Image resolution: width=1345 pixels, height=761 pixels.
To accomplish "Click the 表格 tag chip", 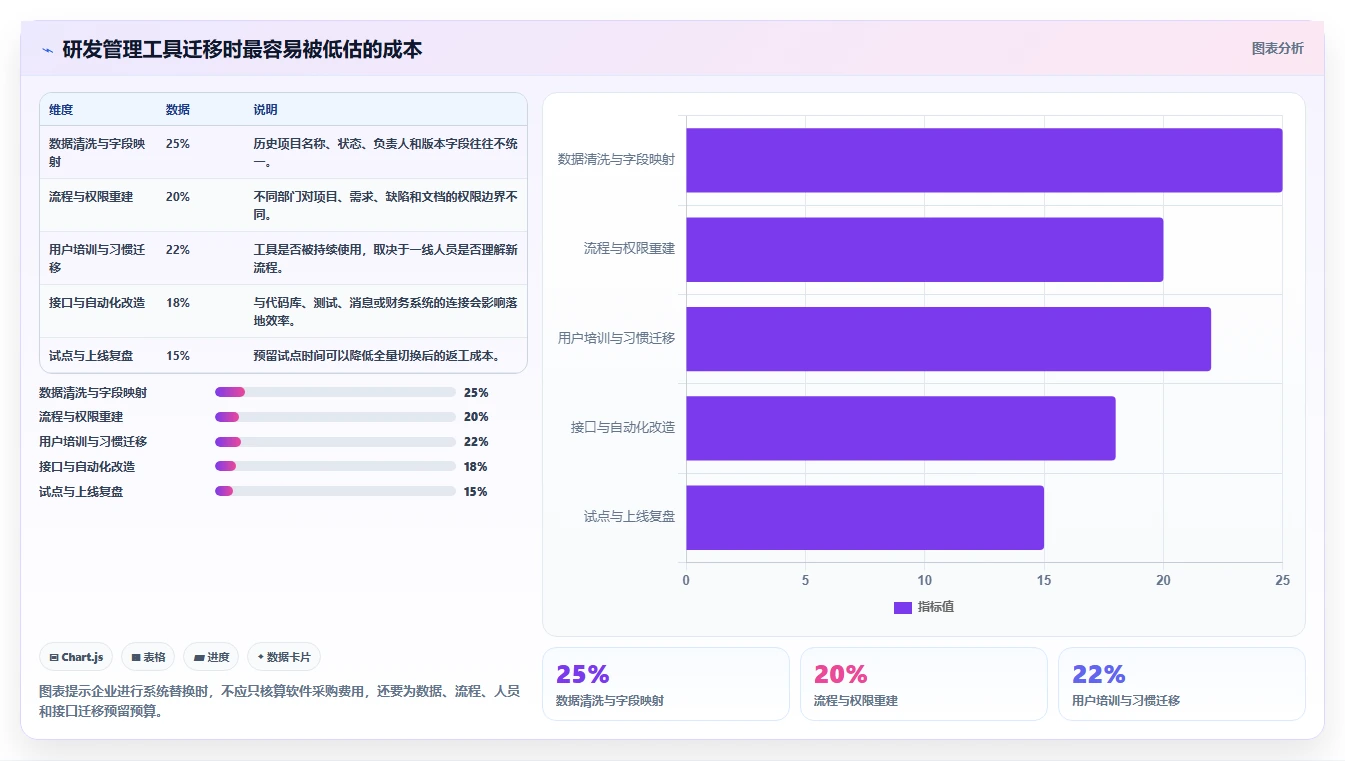I will pos(148,657).
